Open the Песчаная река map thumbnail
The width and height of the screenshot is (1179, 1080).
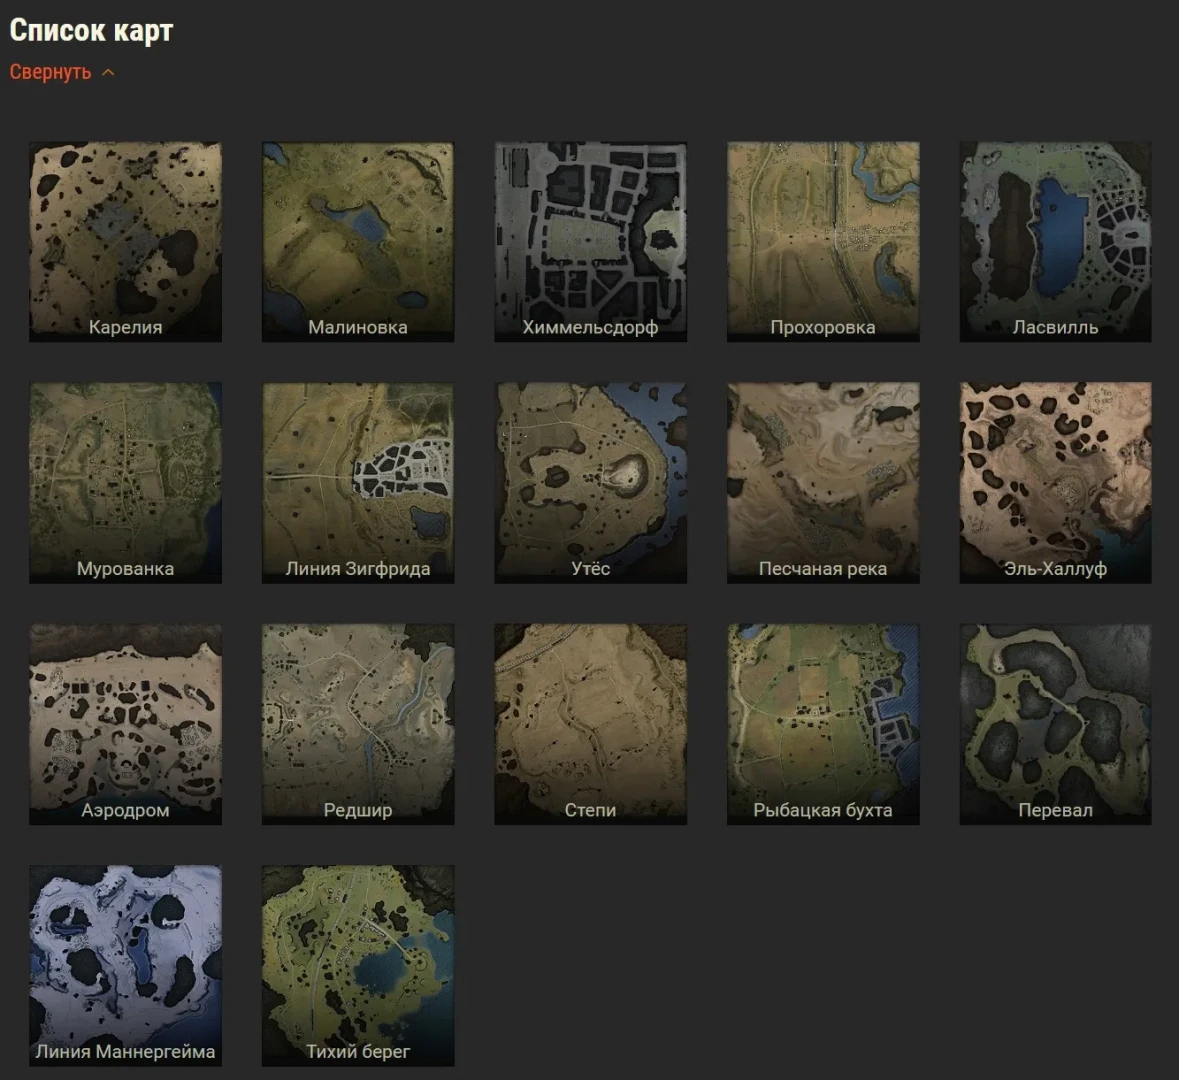(823, 483)
